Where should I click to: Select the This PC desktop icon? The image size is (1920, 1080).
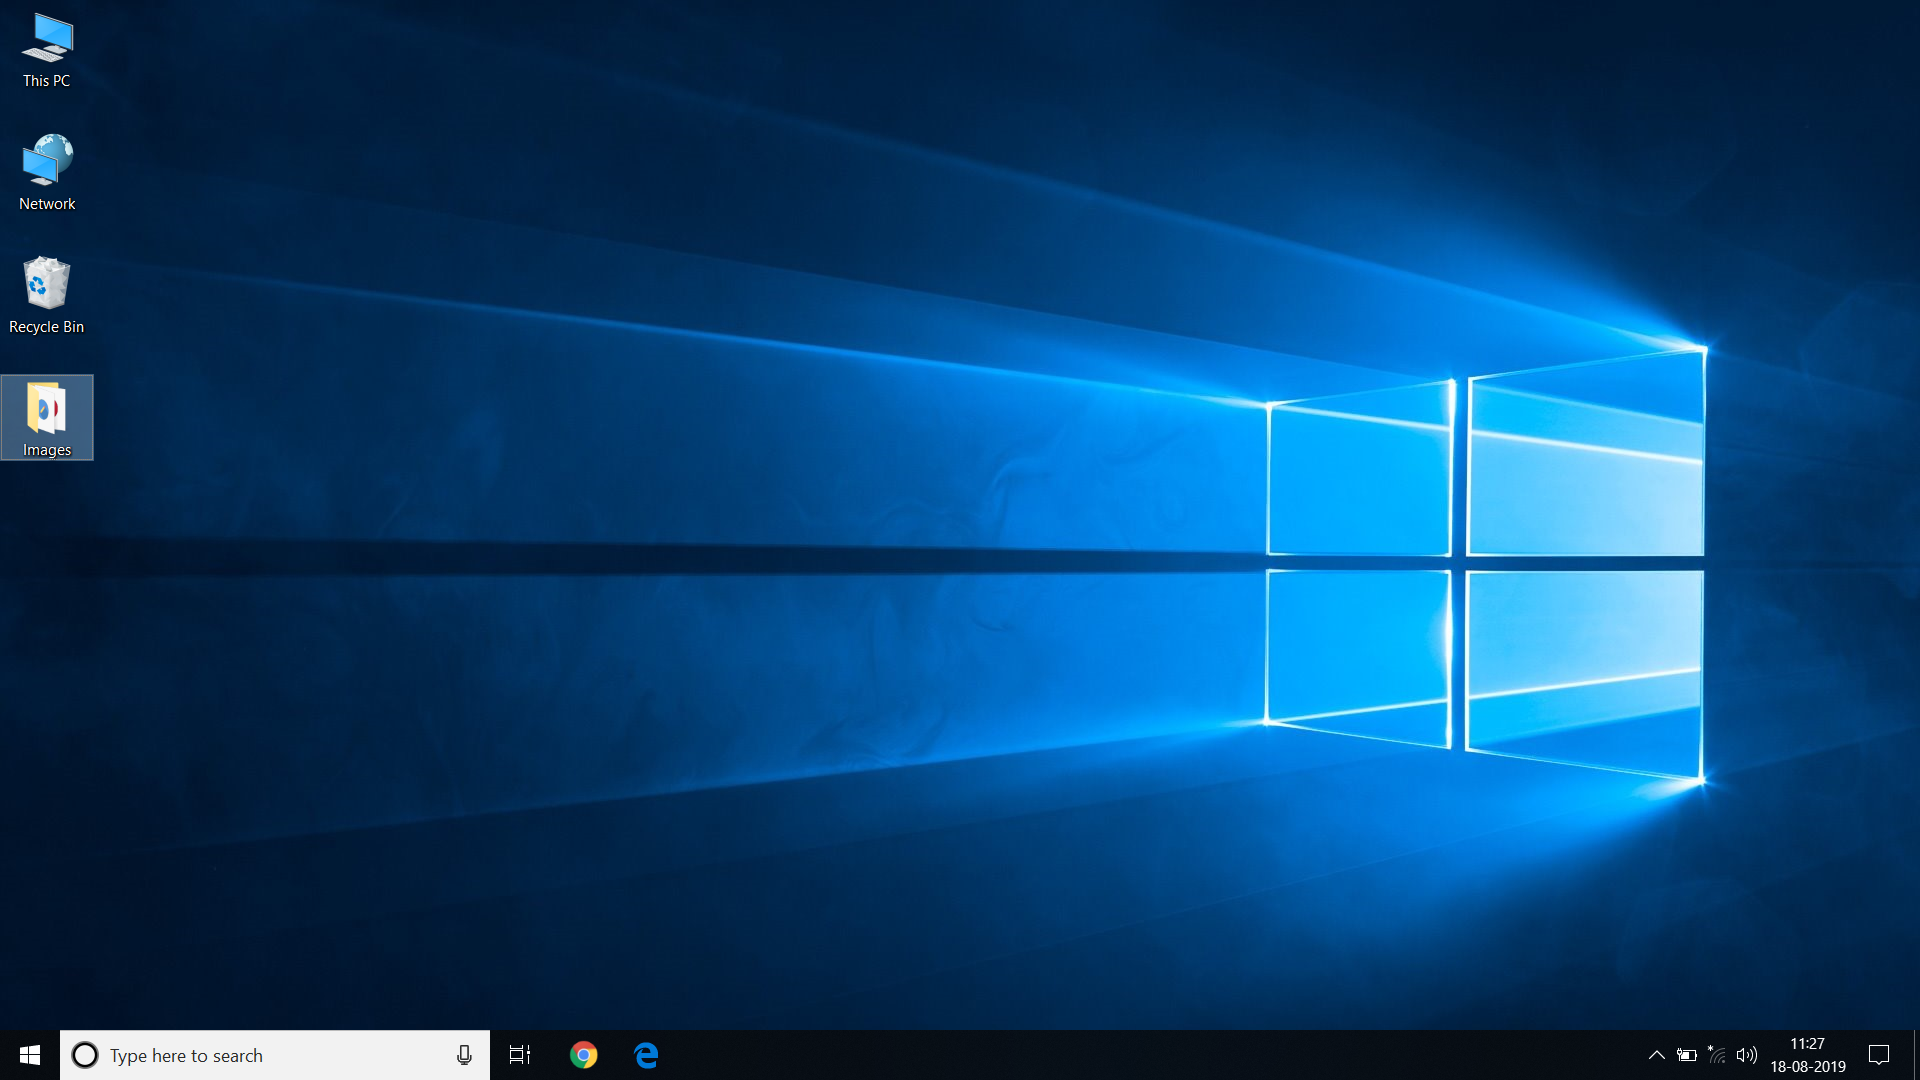point(47,51)
